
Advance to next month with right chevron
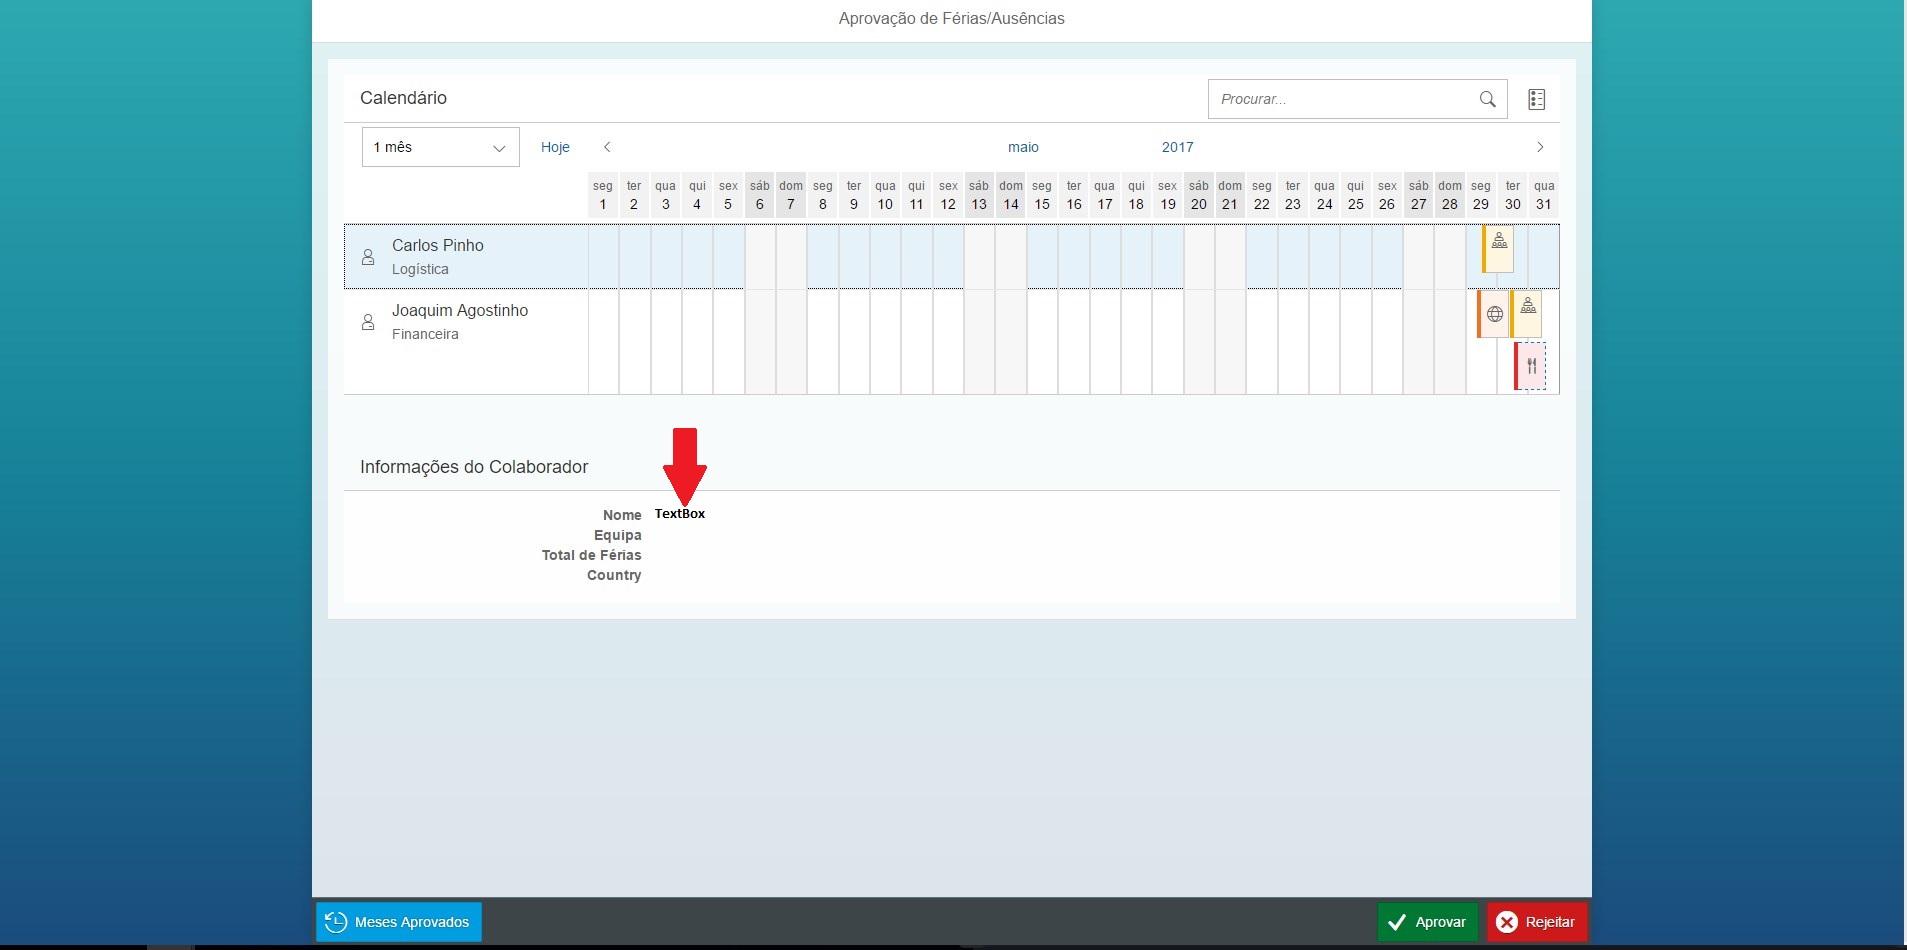click(1538, 147)
